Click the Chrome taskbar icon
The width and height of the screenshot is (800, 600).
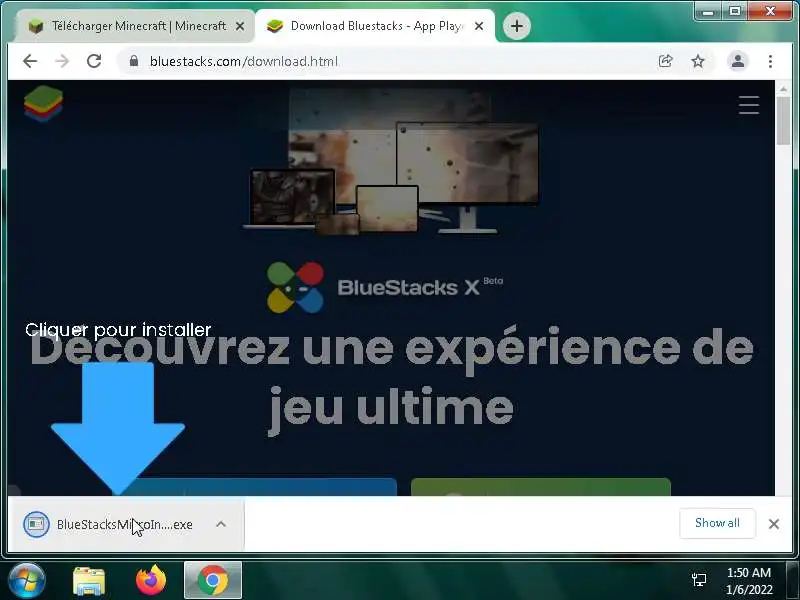coord(213,581)
